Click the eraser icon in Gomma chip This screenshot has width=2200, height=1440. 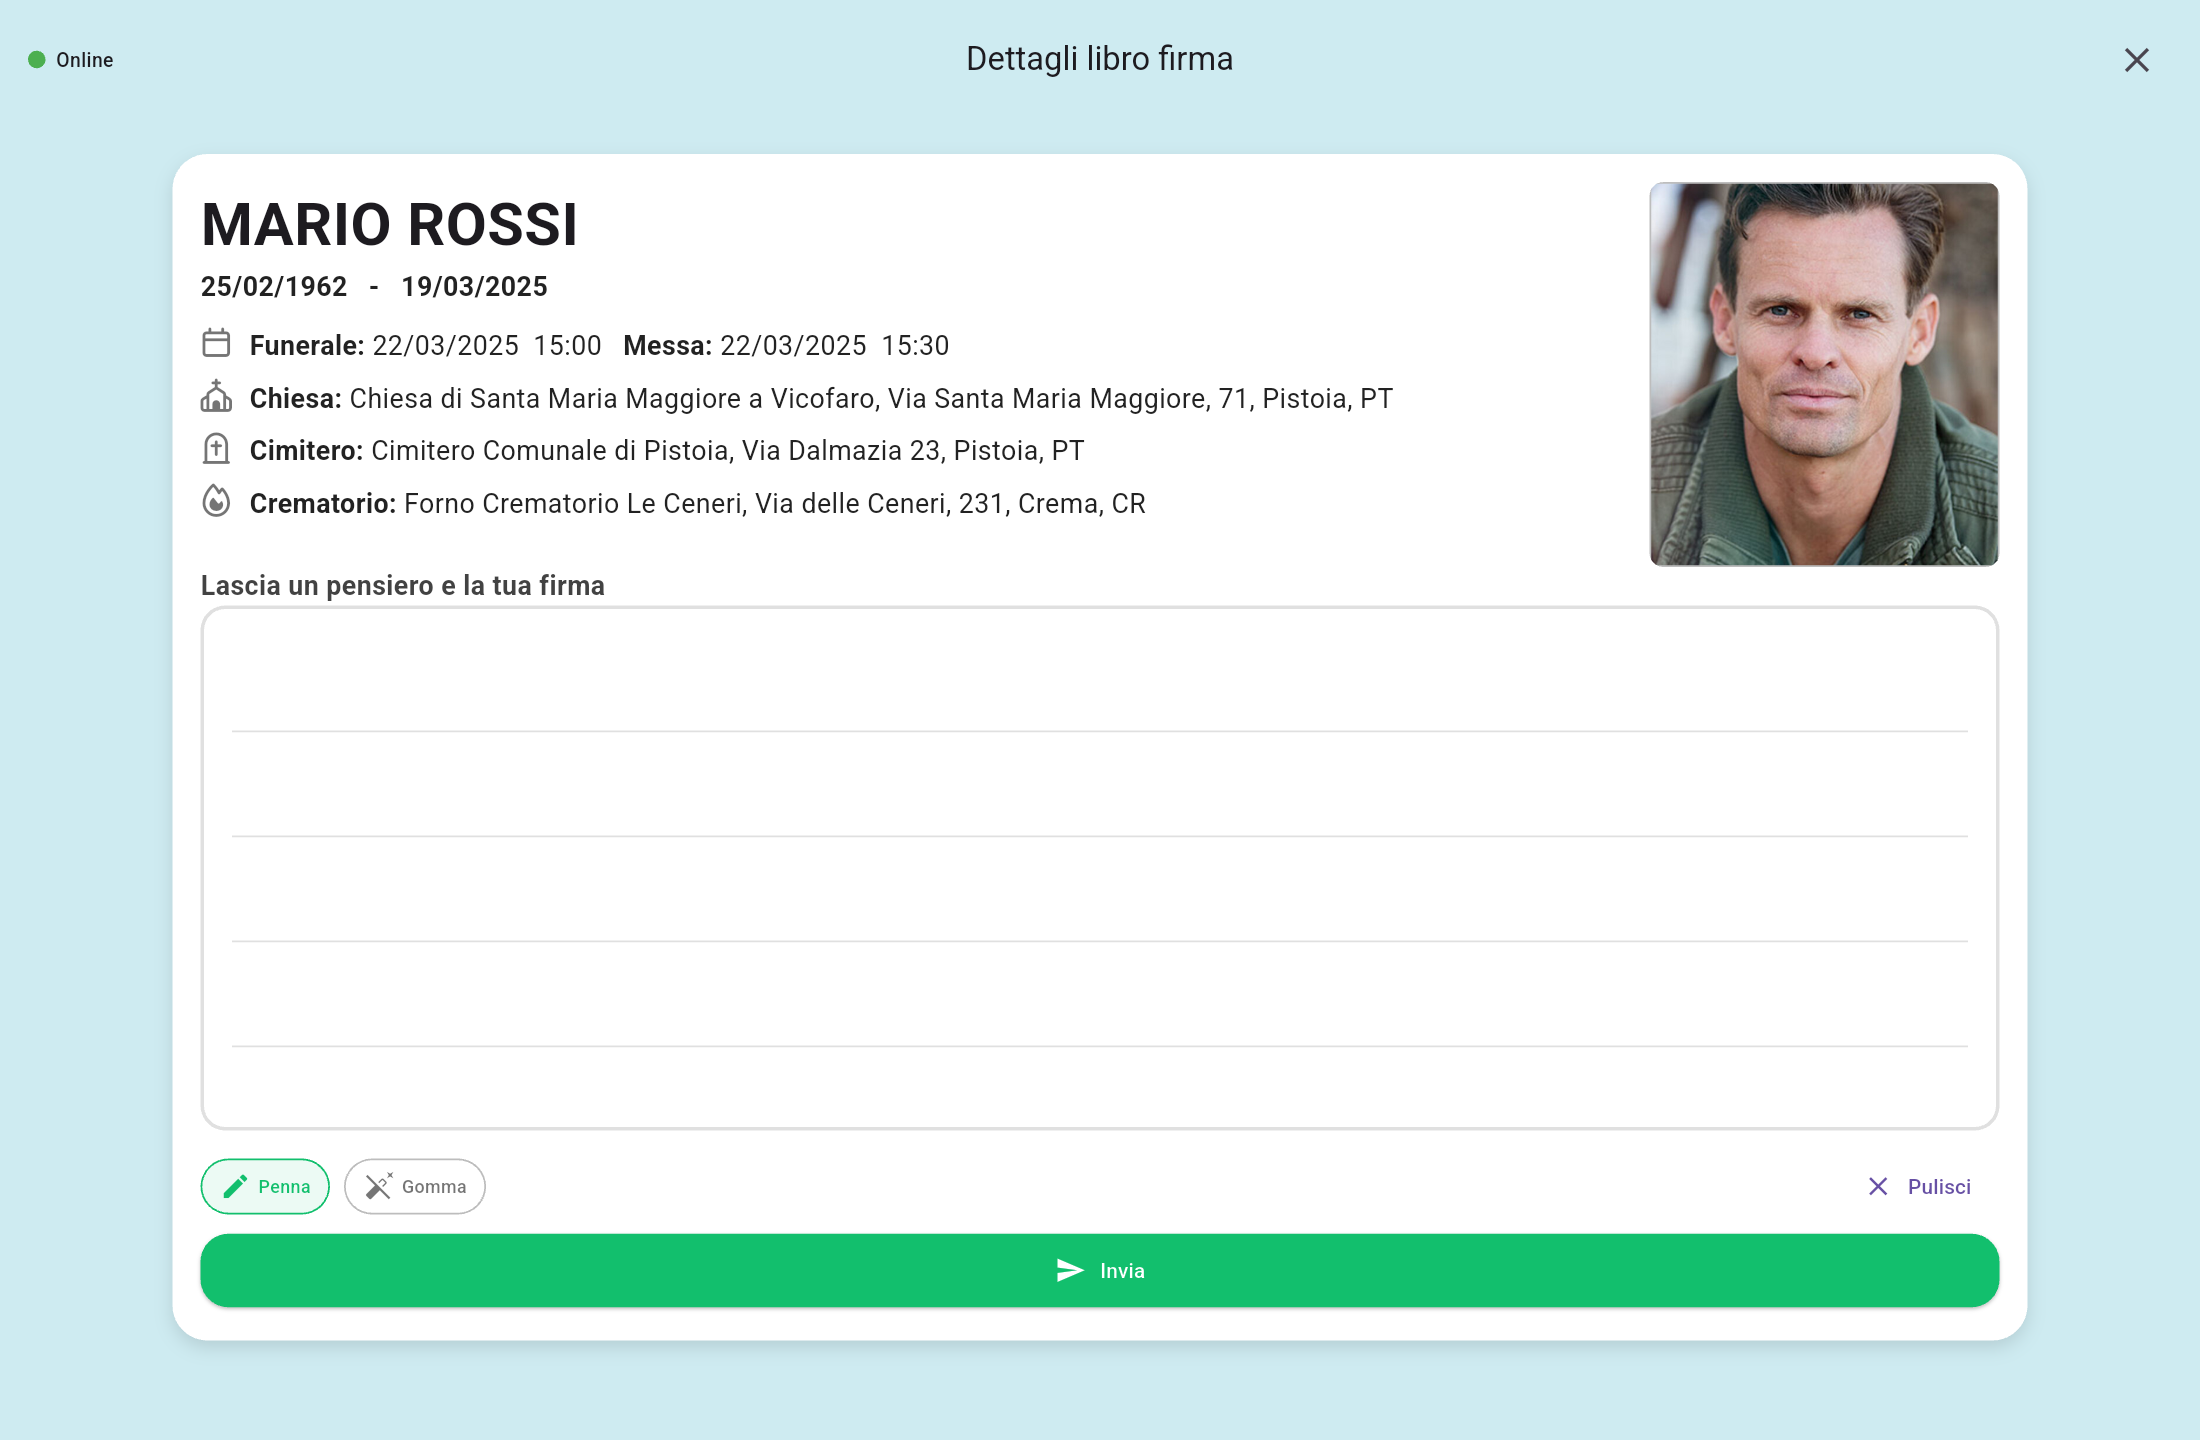378,1186
